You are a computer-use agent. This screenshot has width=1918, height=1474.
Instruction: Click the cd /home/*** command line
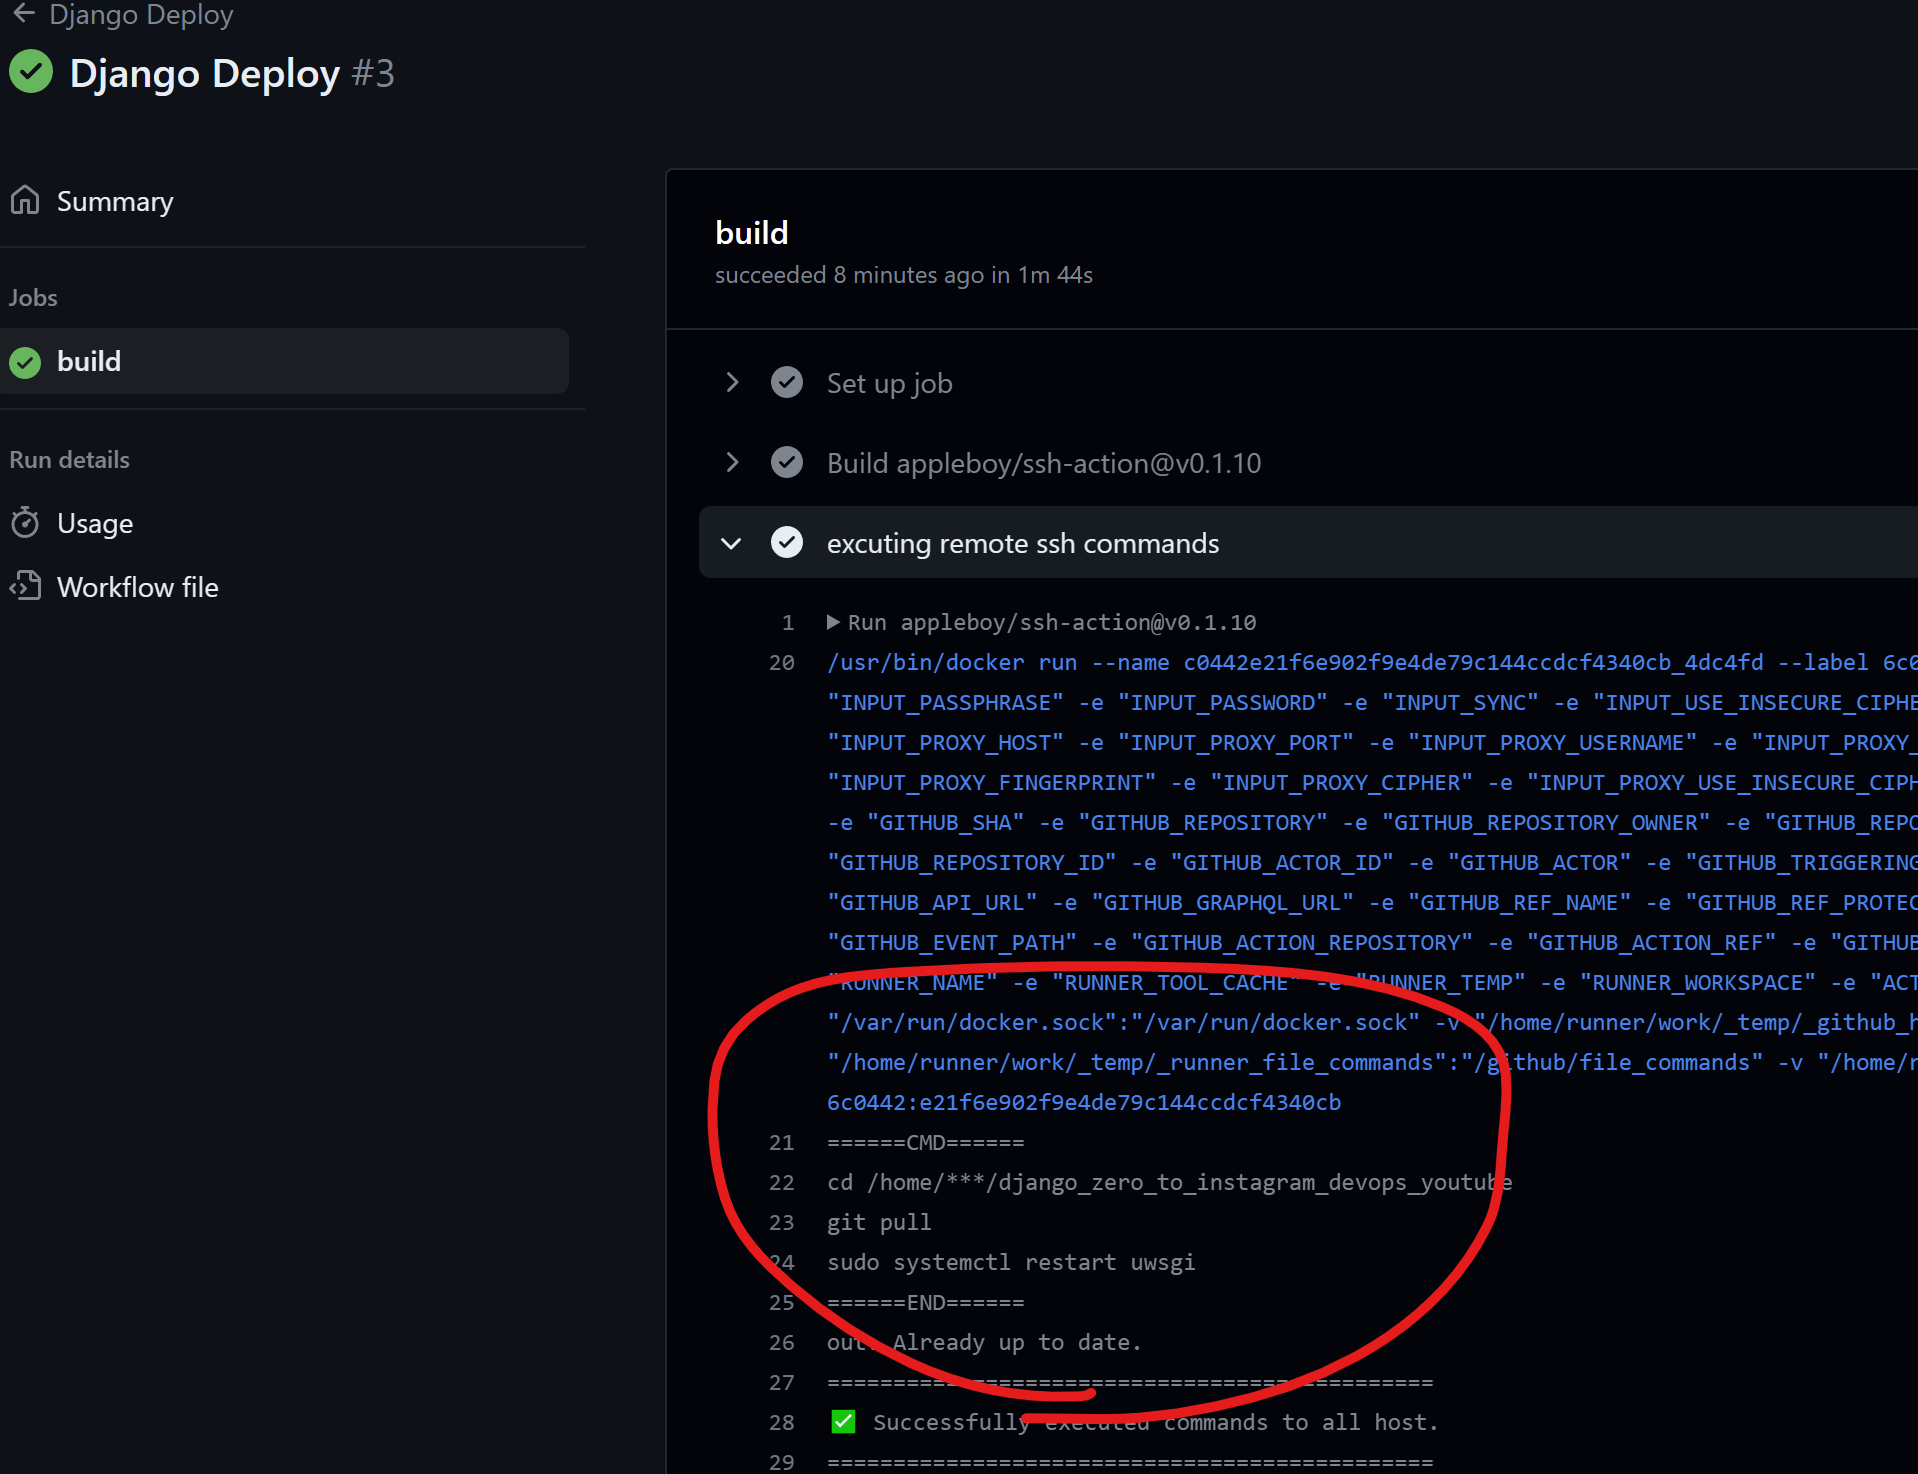pos(1169,1182)
